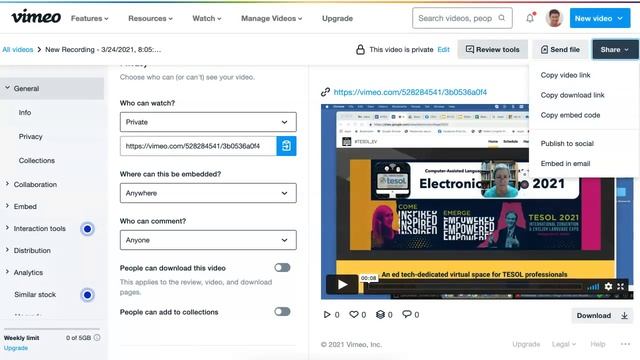Viewport: 640px width, 360px height.
Task: Open the Similar stock sidebar item
Action: pos(35,295)
